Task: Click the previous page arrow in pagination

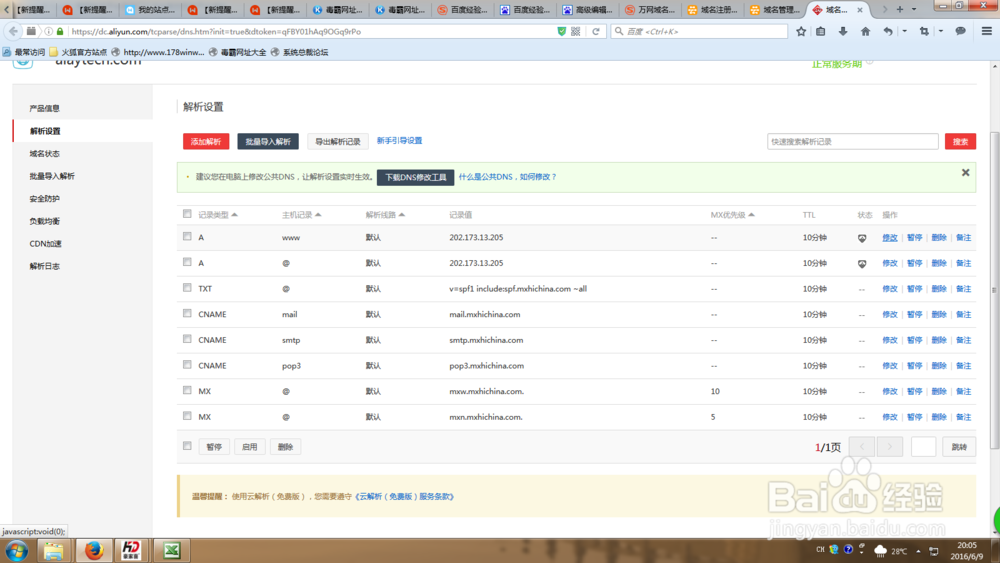Action: [x=862, y=447]
